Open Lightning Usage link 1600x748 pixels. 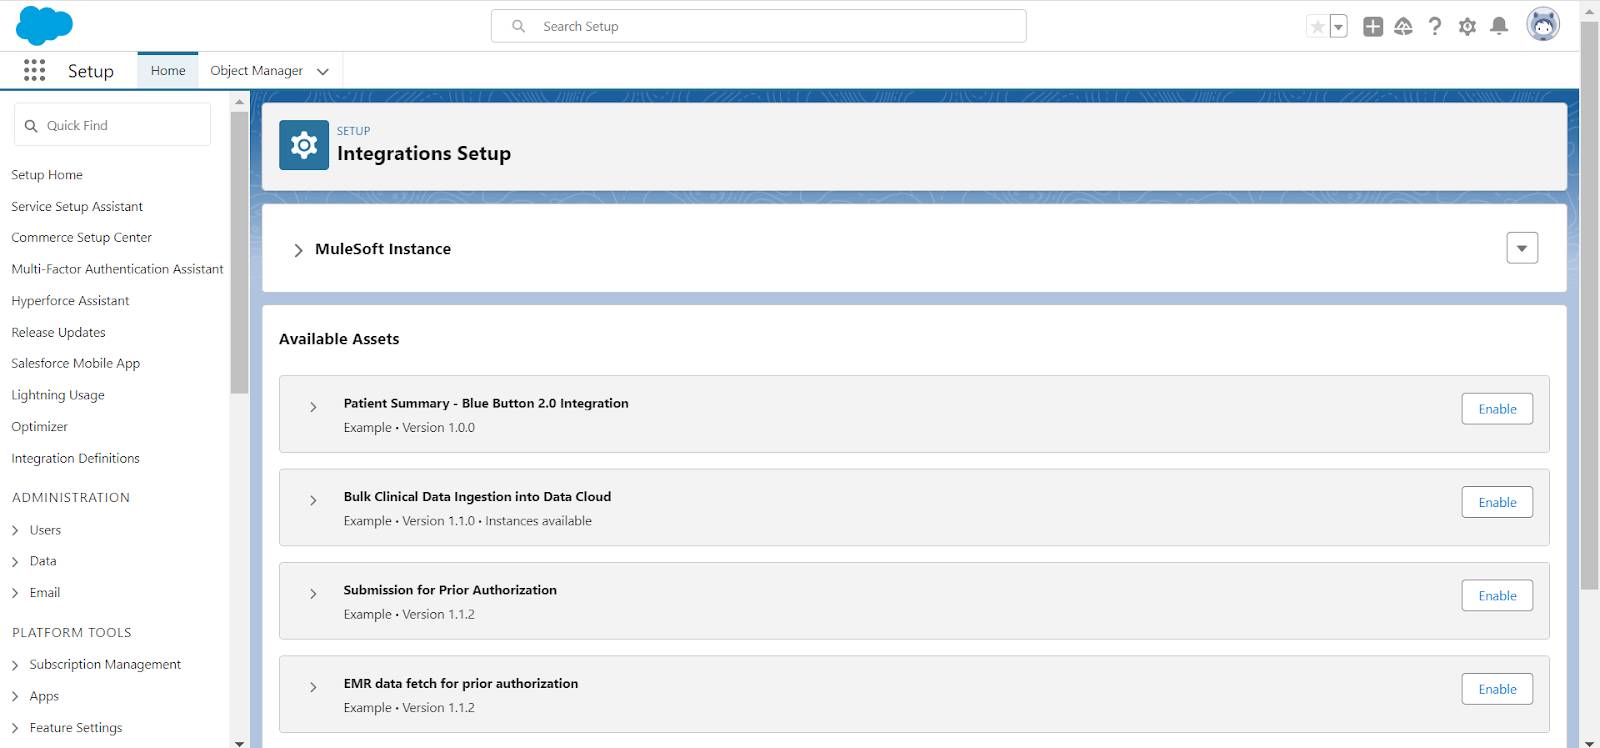tap(58, 395)
